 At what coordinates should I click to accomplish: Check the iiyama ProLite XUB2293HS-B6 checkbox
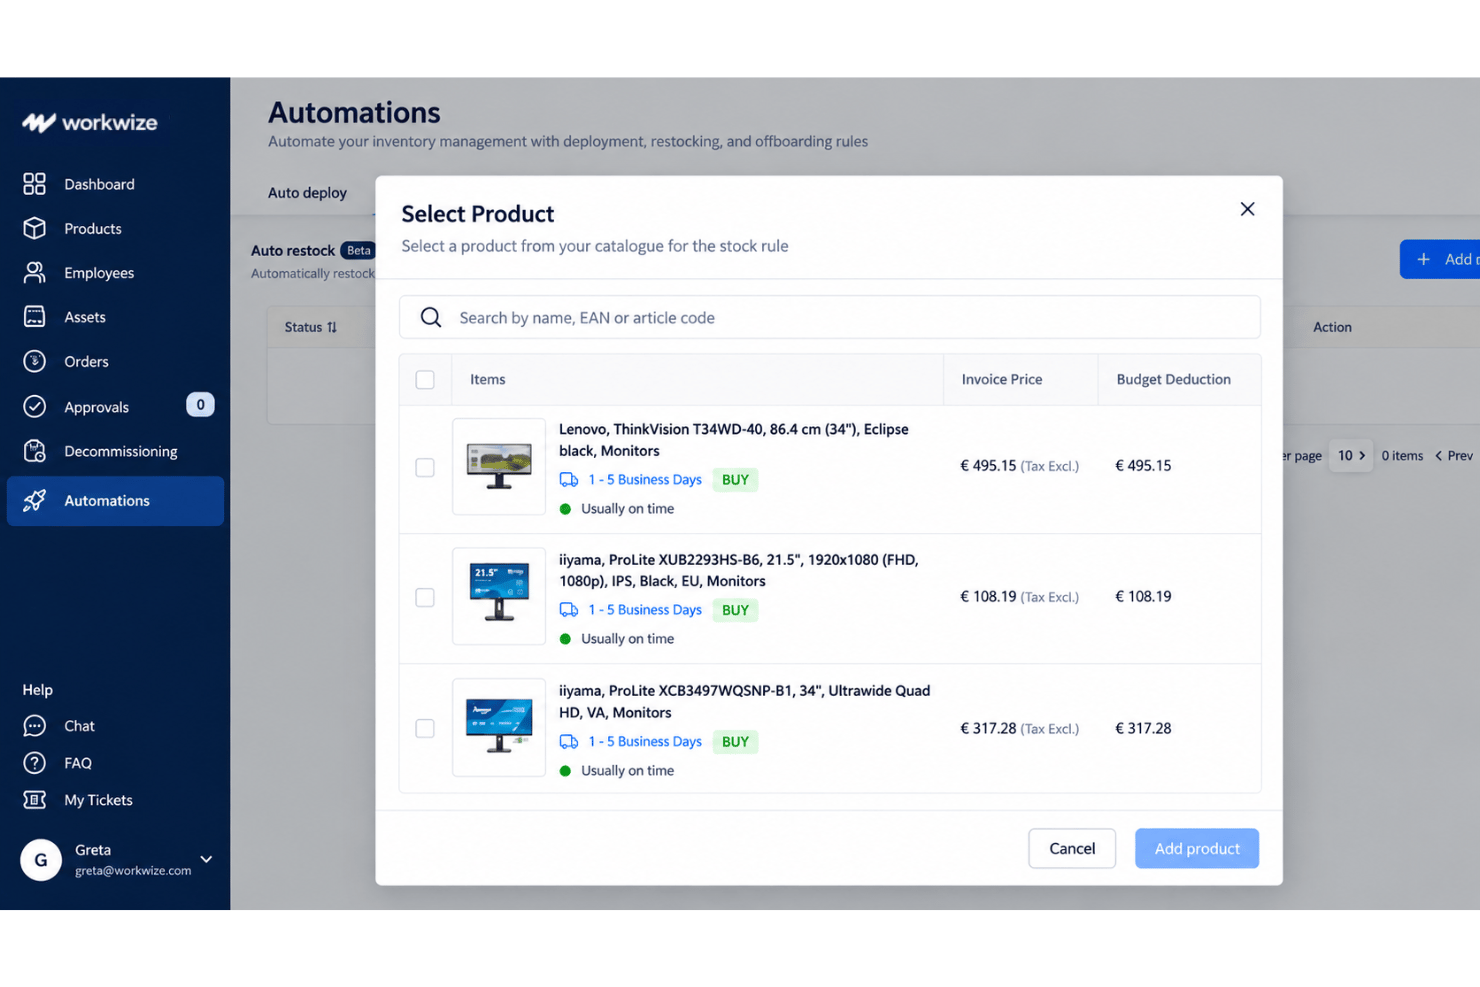click(425, 597)
